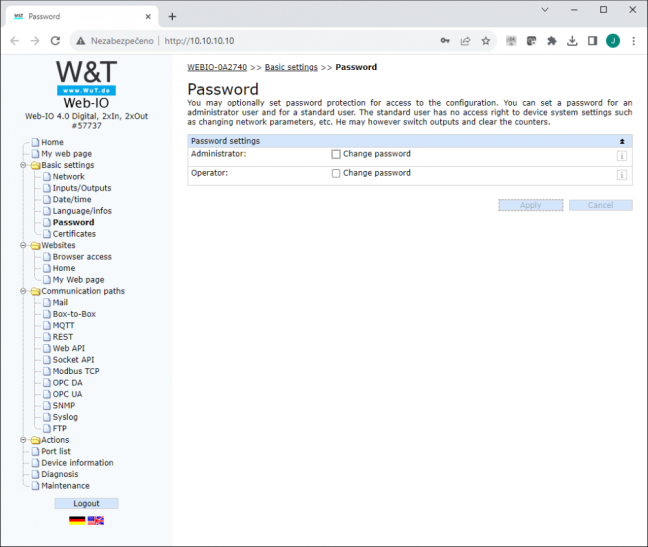648x547 pixels.
Task: Toggle the Chrome side panel icon
Action: [593, 41]
